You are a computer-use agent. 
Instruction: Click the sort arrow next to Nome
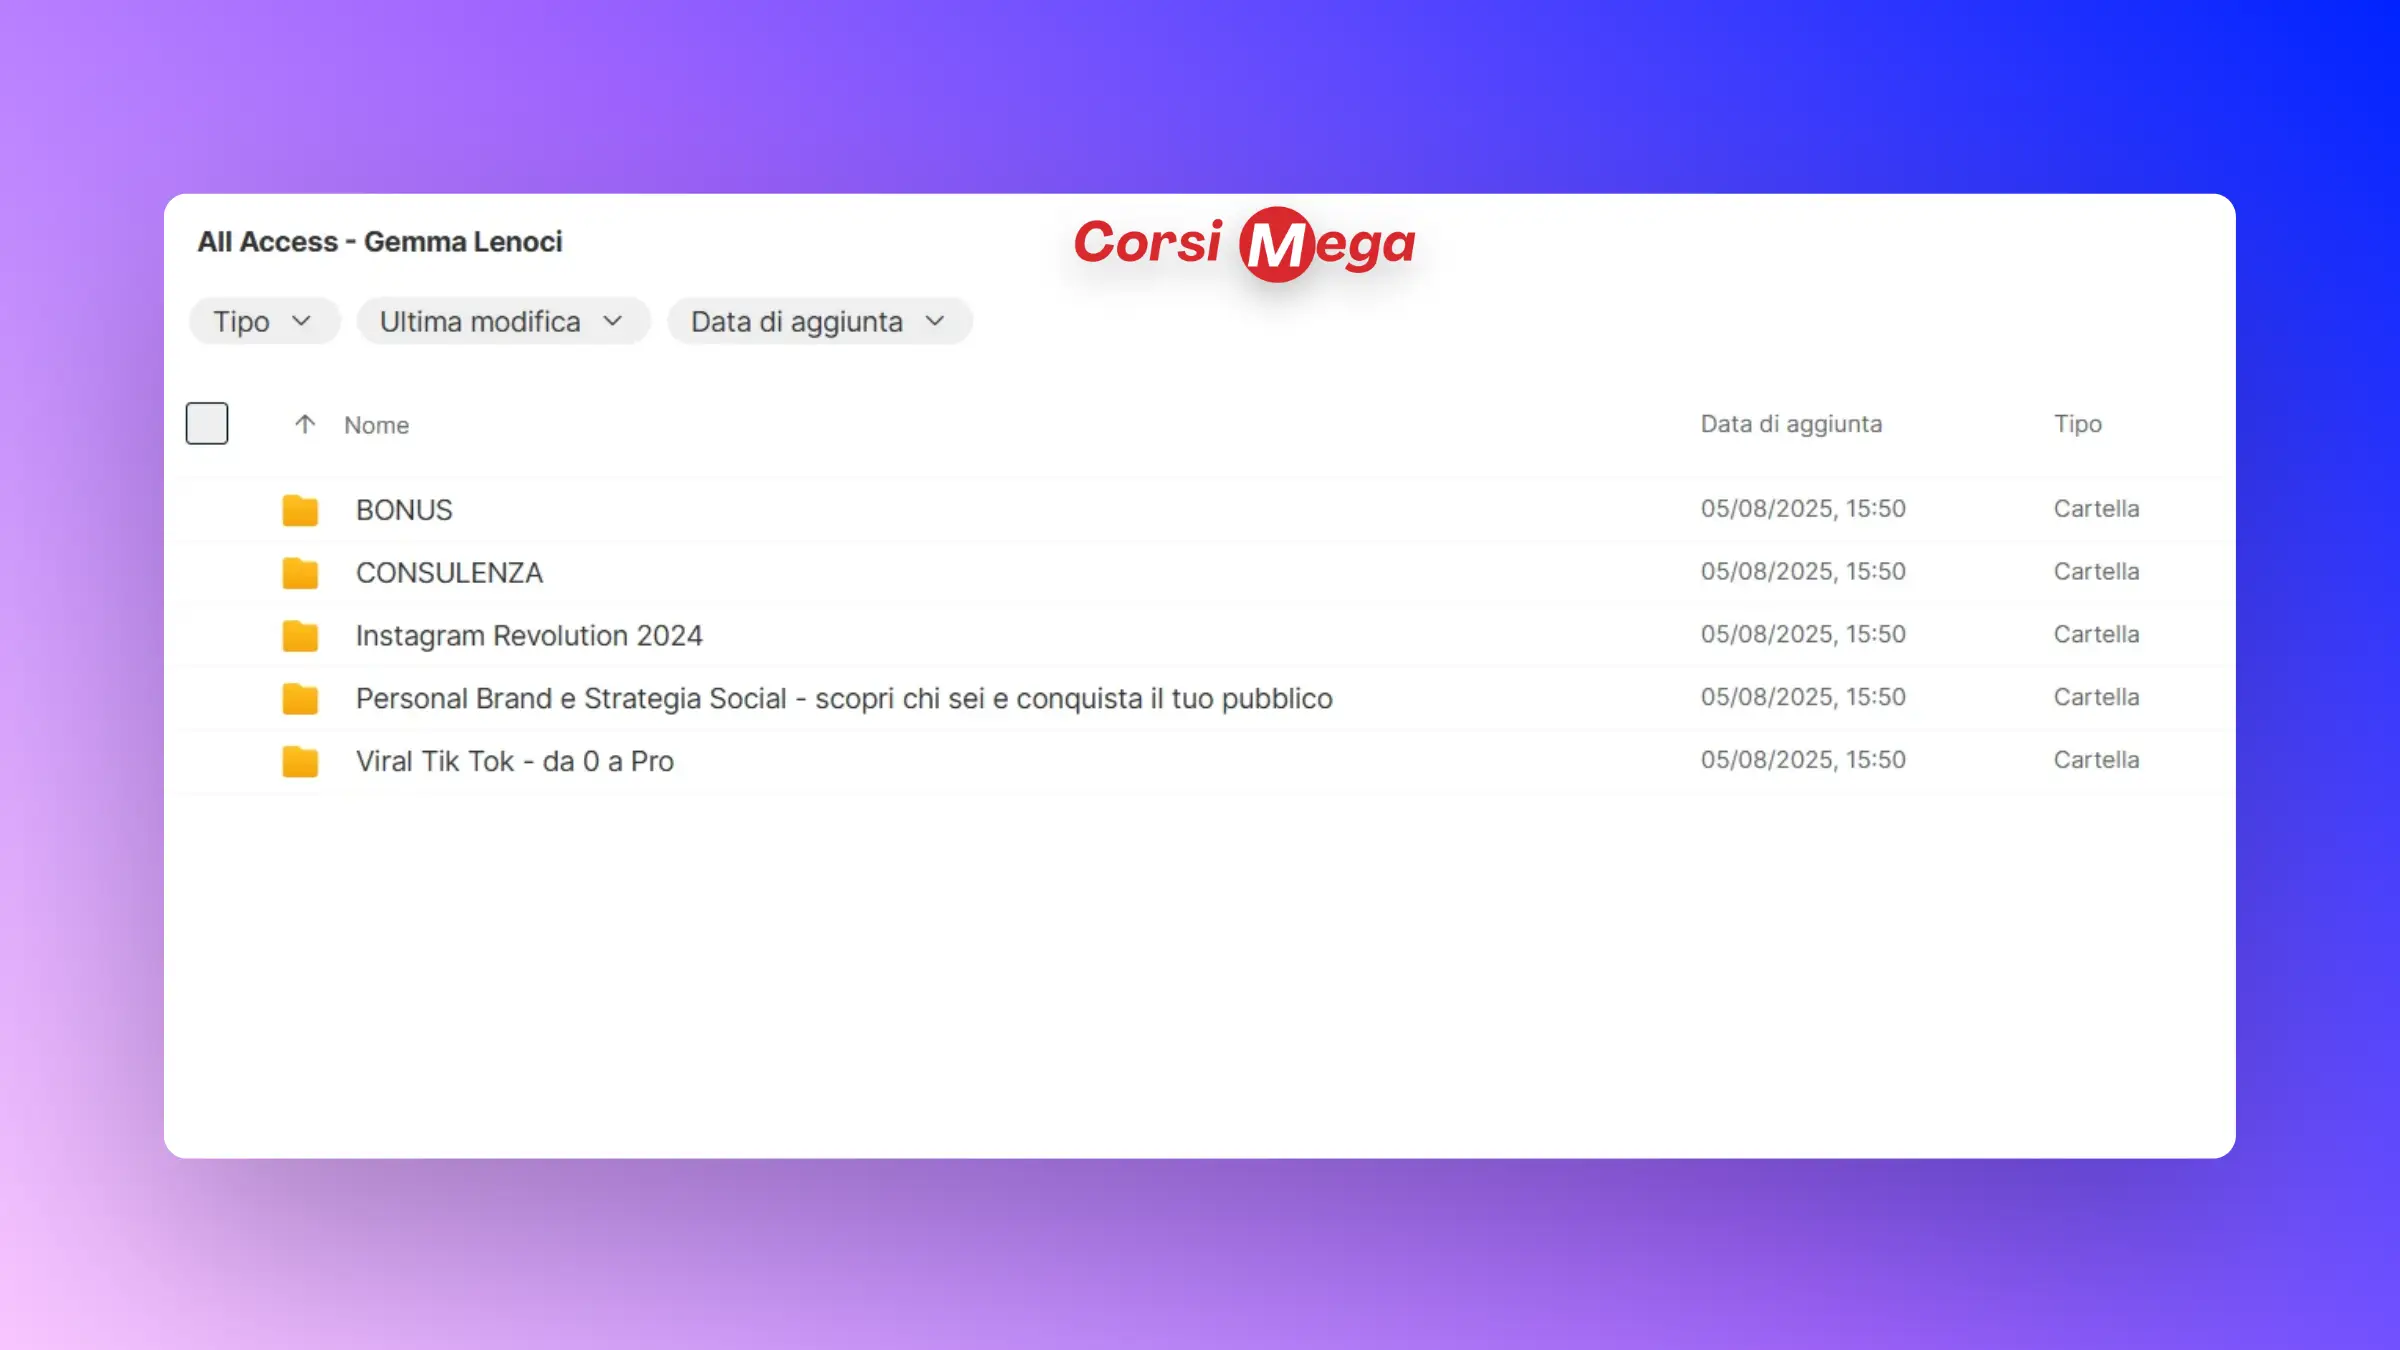tap(305, 424)
